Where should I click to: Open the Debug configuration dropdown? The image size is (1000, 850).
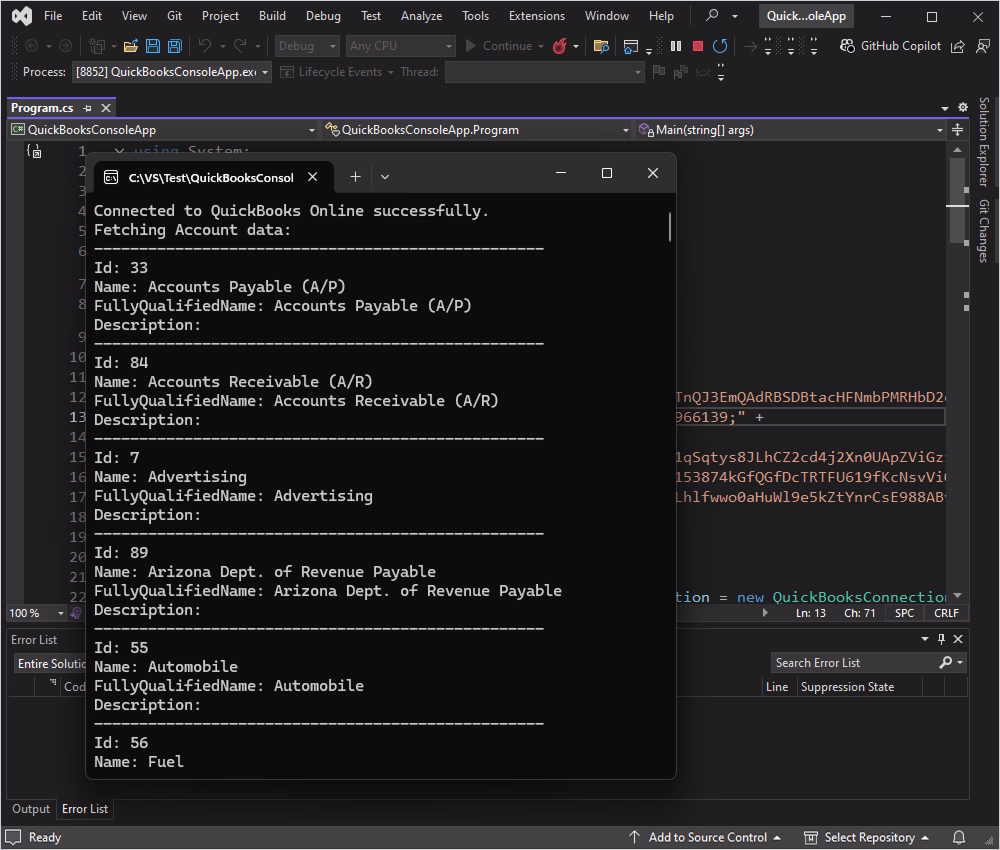[x=307, y=46]
